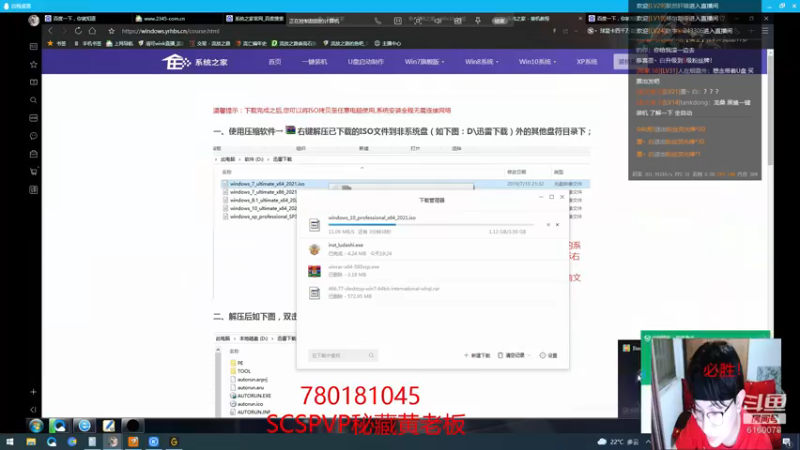
Task: Go back with the browser back arrow
Action: coord(50,31)
